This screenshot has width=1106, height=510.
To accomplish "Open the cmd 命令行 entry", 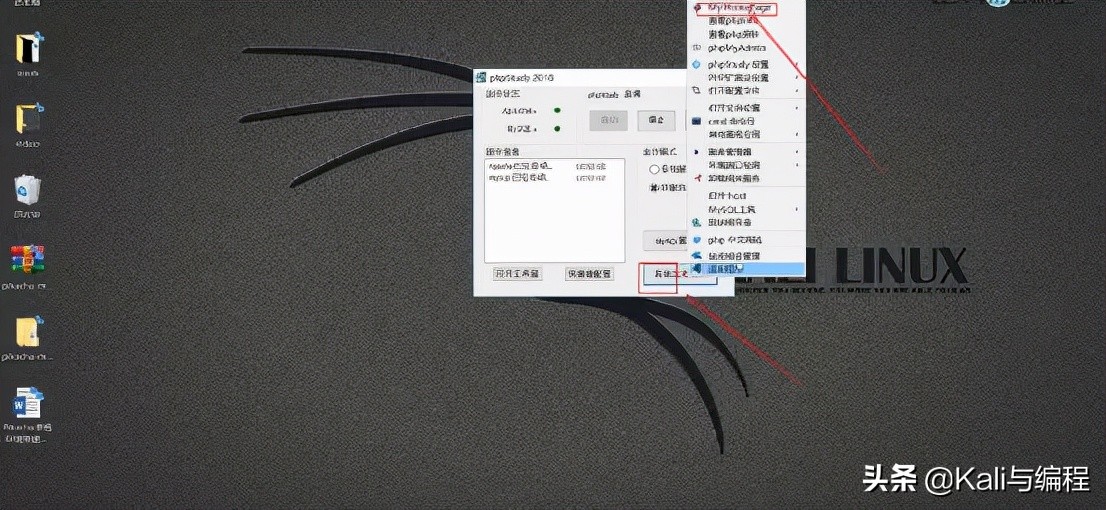I will [x=746, y=121].
